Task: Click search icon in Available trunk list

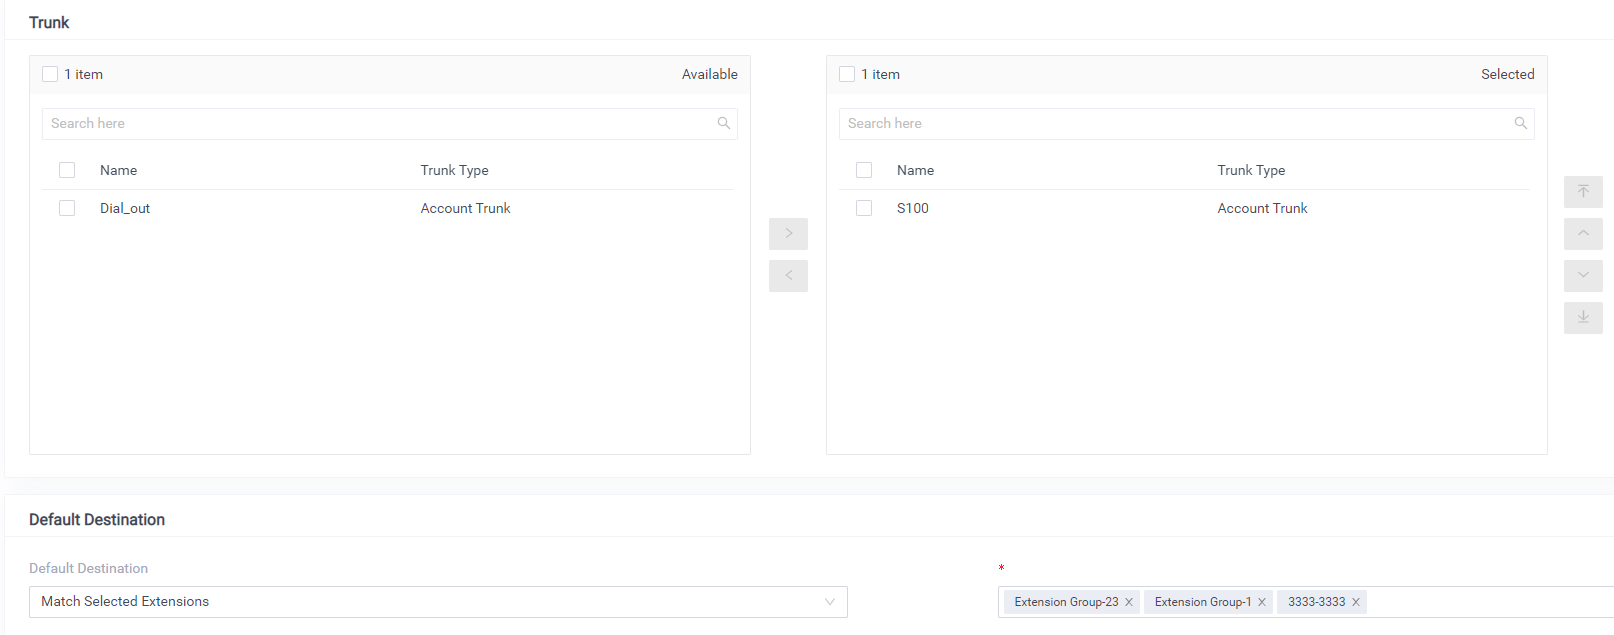Action: pyautogui.click(x=724, y=123)
